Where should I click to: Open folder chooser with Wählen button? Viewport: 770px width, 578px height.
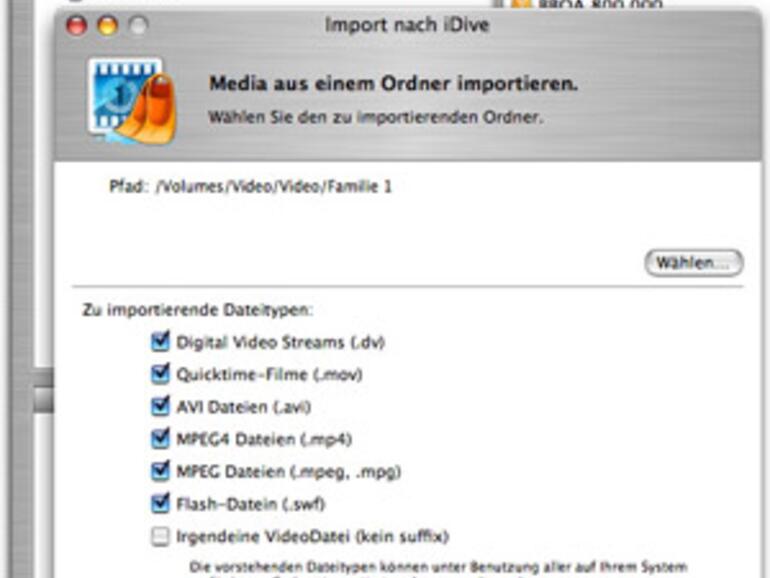tap(693, 263)
